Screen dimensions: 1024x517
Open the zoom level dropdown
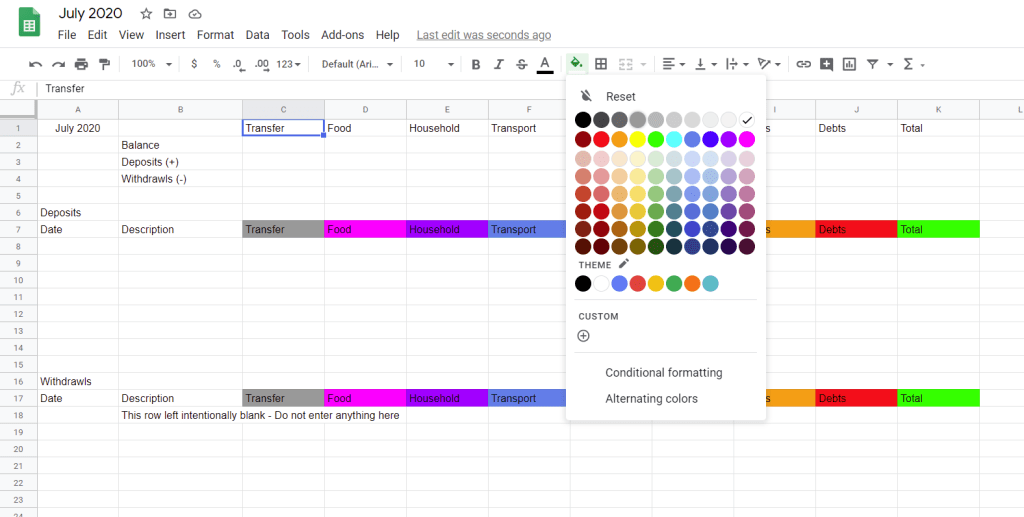click(152, 64)
